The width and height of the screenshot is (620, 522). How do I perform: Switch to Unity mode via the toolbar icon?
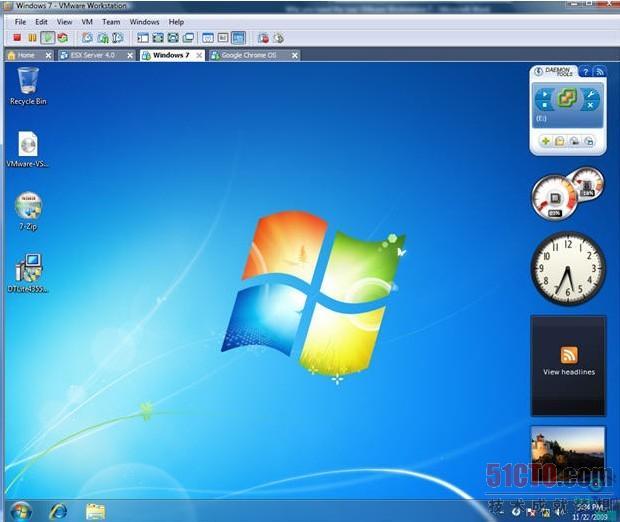point(173,38)
